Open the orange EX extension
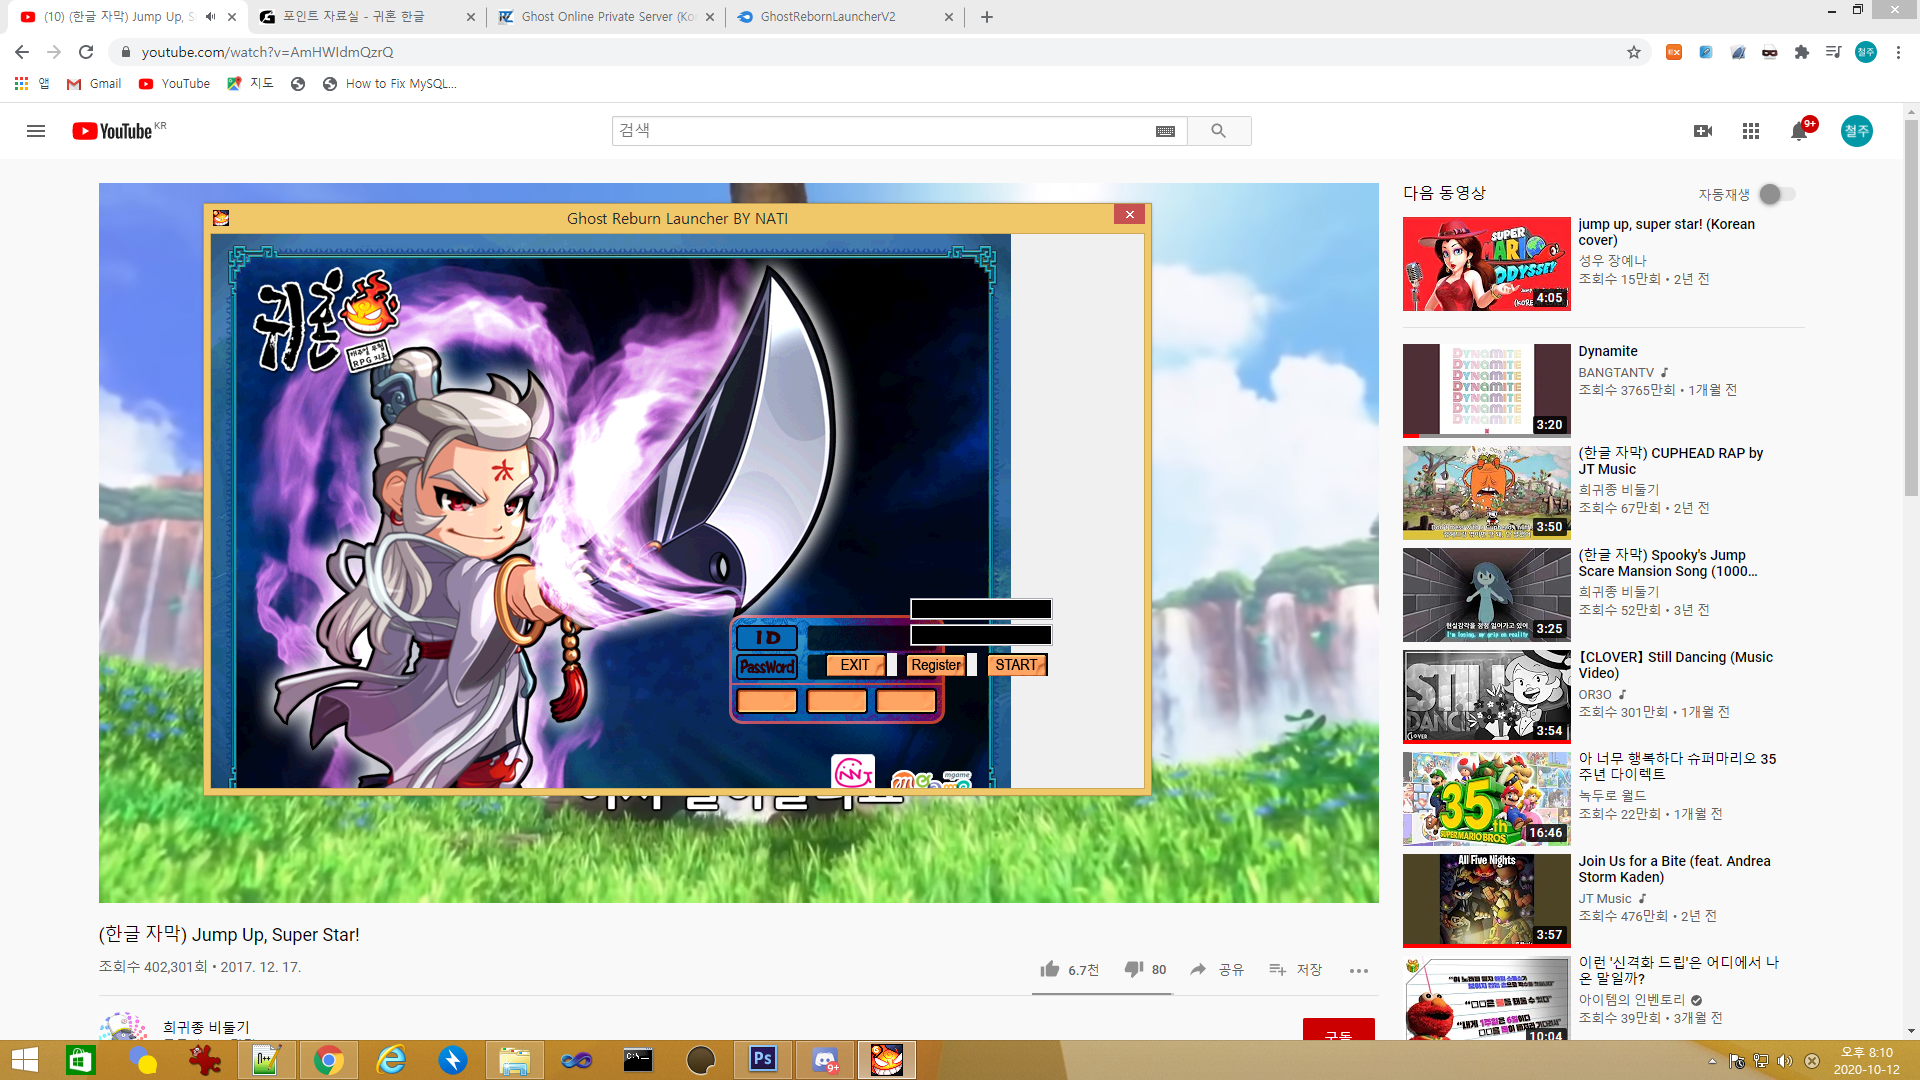This screenshot has height=1080, width=1920. [1673, 52]
